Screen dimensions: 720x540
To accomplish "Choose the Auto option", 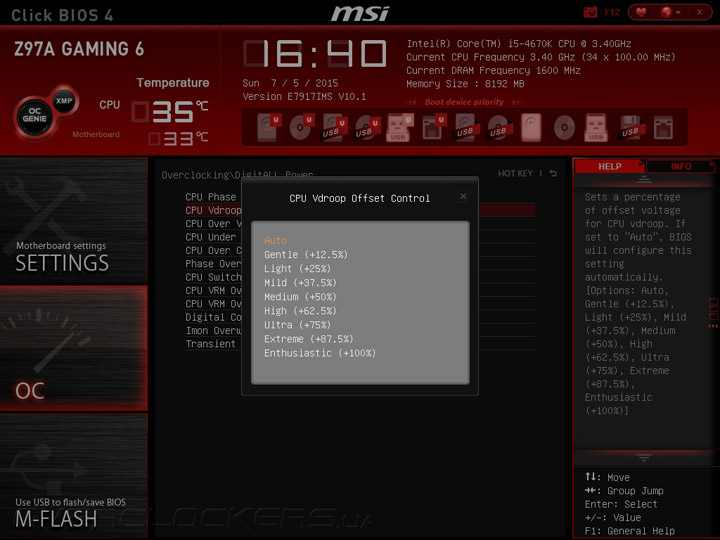I will tap(276, 240).
